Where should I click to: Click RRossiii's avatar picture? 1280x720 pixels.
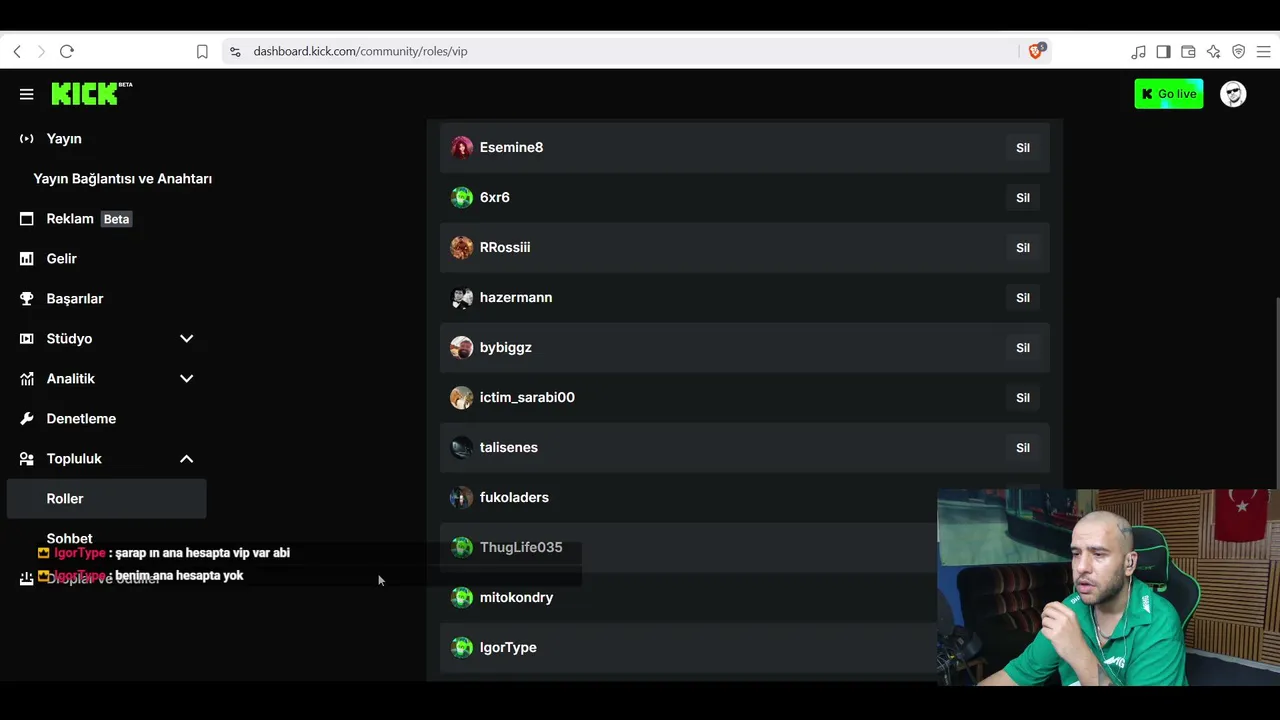pos(462,248)
